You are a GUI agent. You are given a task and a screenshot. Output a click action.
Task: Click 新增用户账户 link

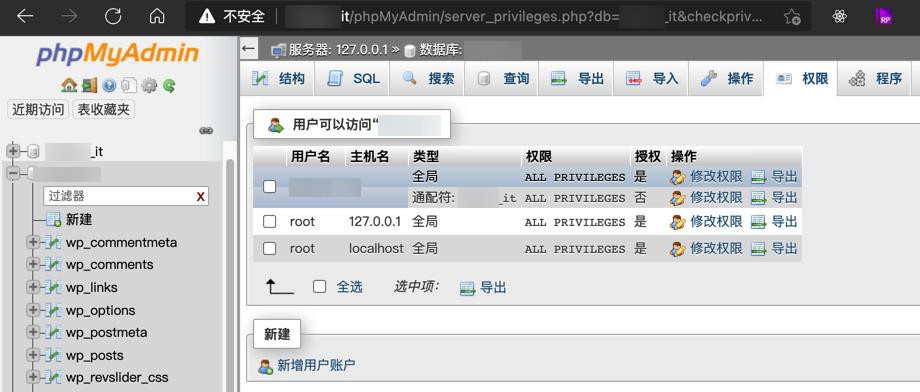(316, 366)
